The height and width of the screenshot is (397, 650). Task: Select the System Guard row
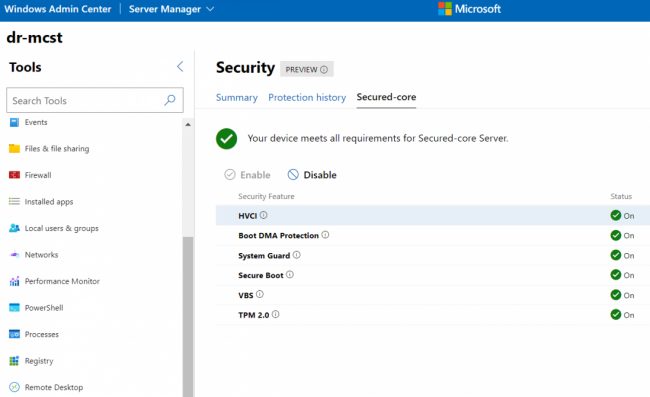coord(433,255)
